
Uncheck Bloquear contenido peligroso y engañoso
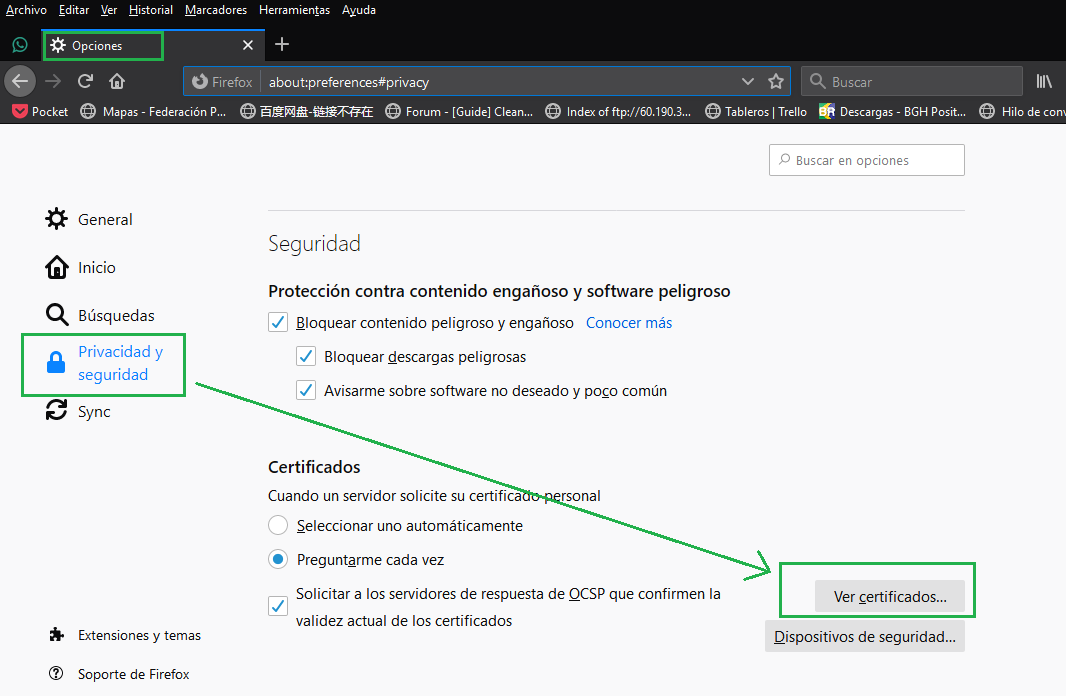pyautogui.click(x=278, y=323)
